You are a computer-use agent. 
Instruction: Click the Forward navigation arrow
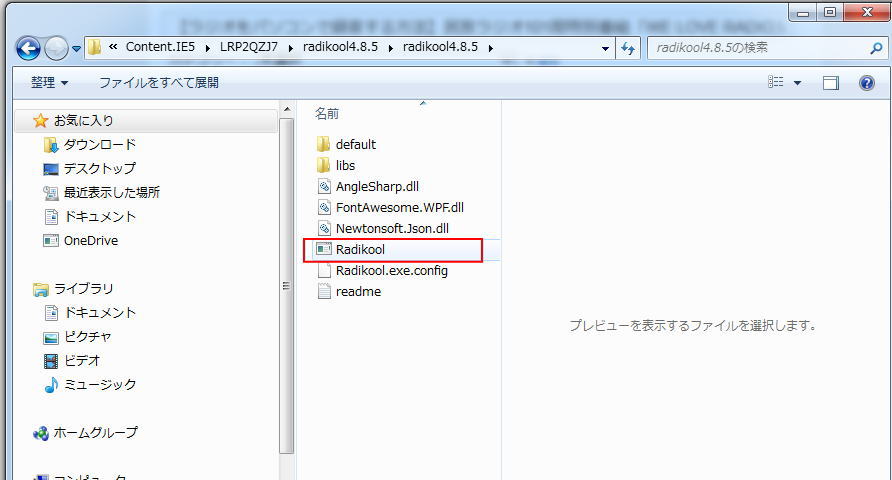[x=56, y=48]
